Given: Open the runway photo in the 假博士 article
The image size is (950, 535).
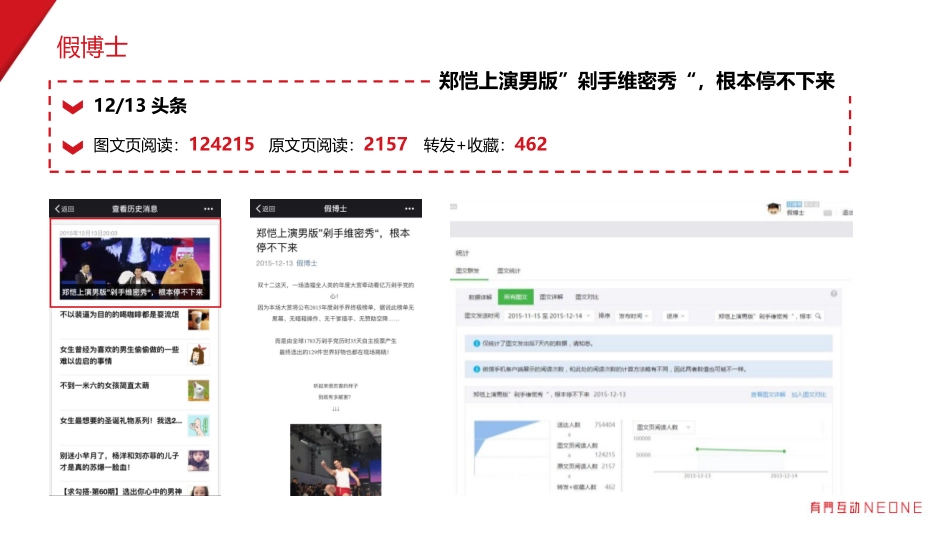Looking at the screenshot, I should (x=336, y=460).
